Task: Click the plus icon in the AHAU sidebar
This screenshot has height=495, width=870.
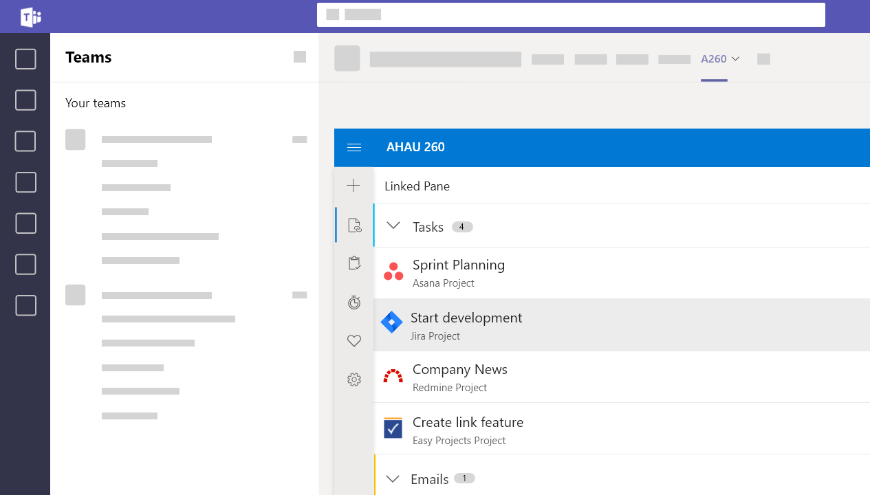Action: pyautogui.click(x=353, y=186)
